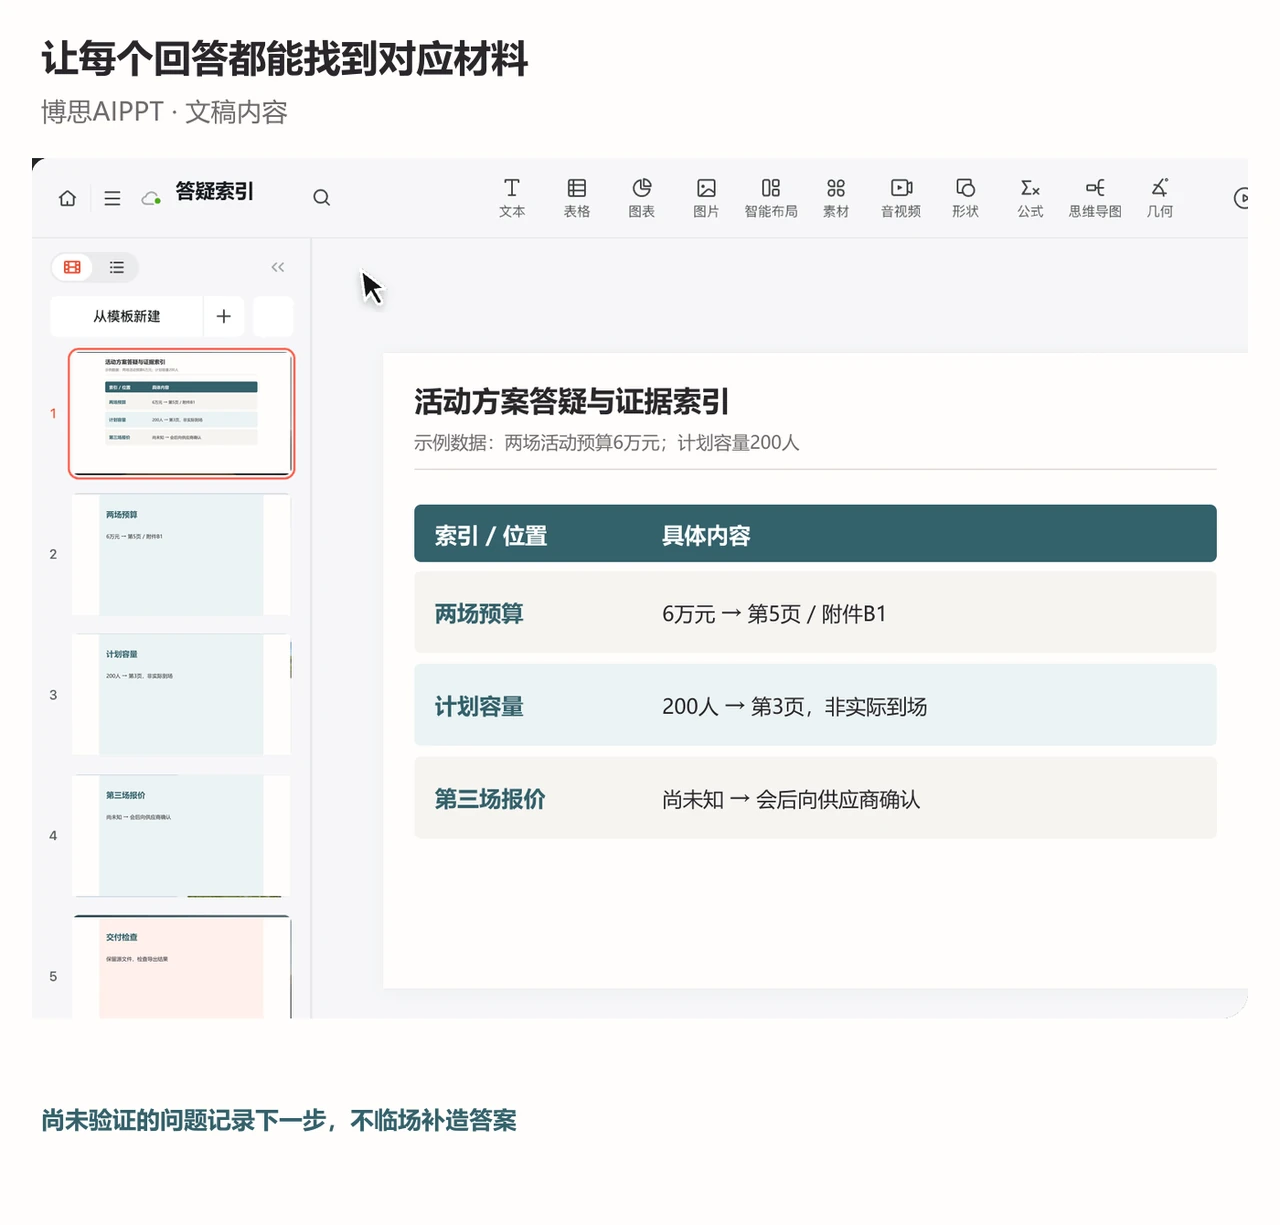Open 智能布局 smart layout tool

pos(771,198)
